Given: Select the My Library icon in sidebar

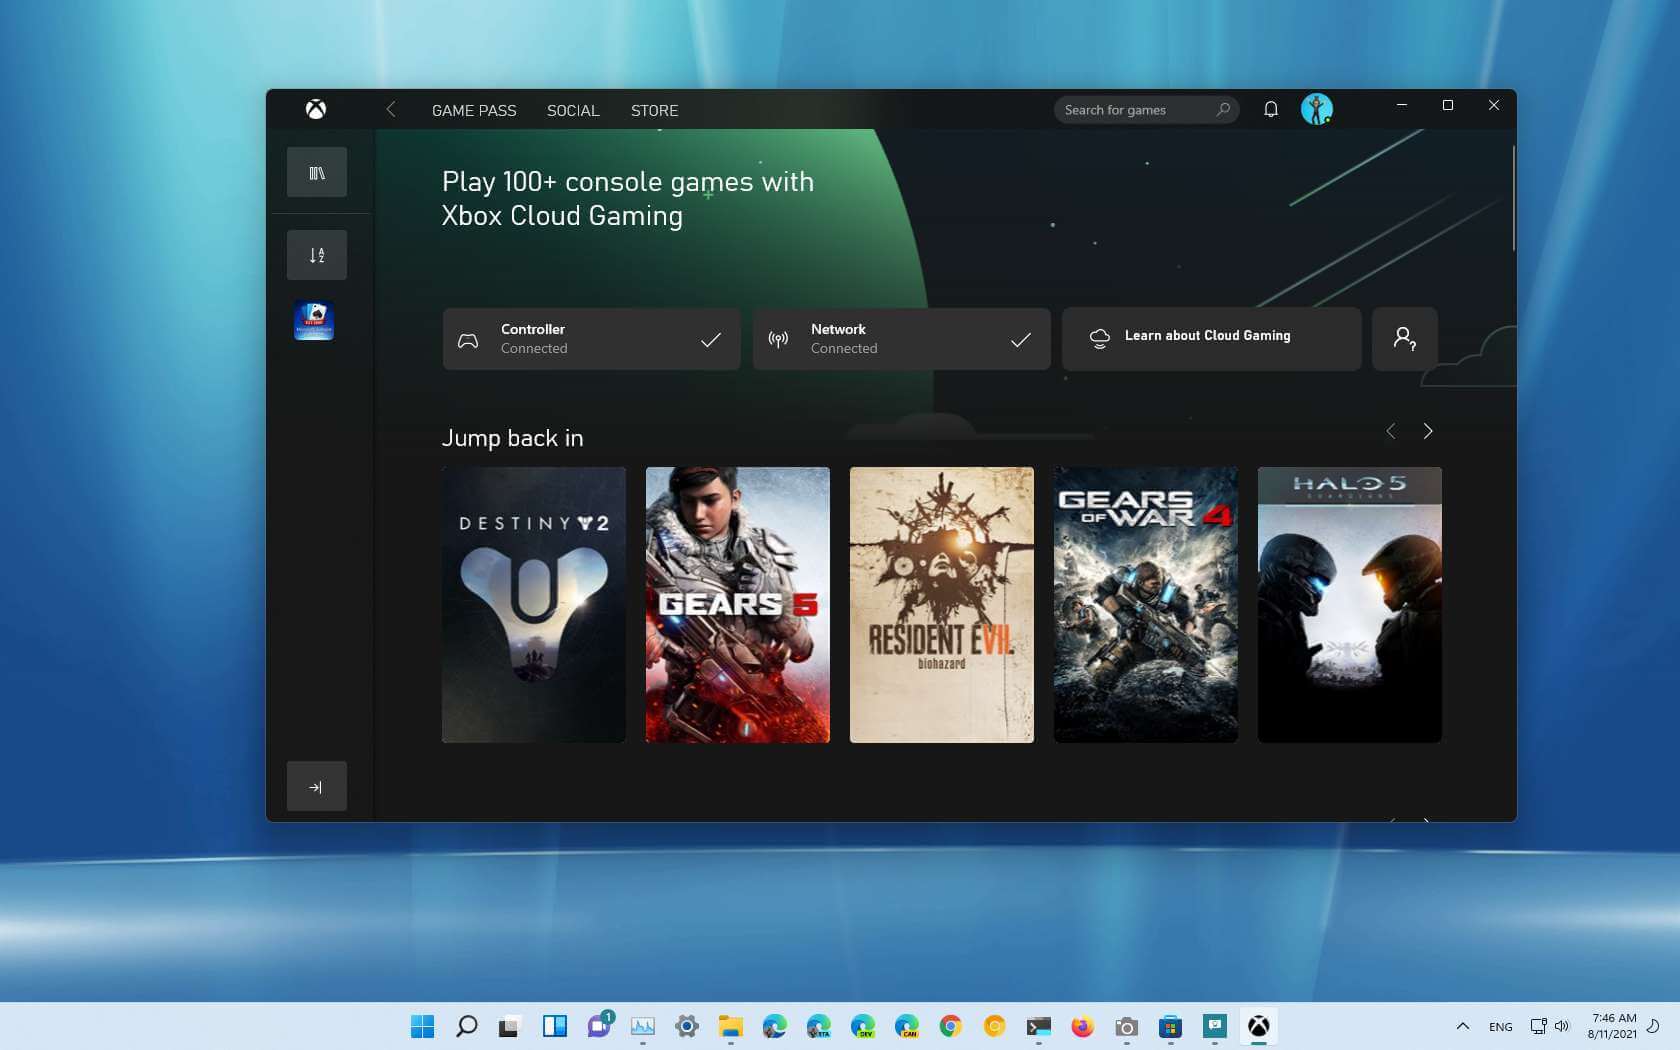Looking at the screenshot, I should (316, 171).
